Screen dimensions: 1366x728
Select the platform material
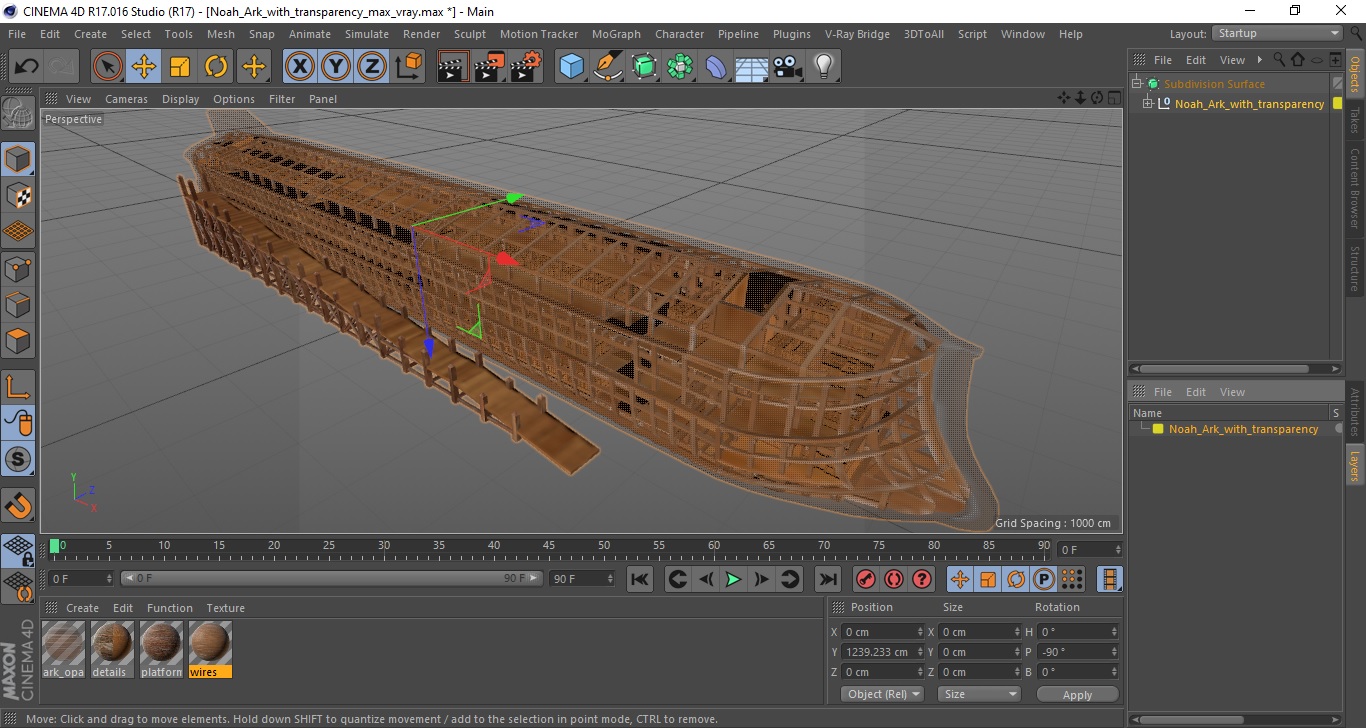click(x=161, y=649)
